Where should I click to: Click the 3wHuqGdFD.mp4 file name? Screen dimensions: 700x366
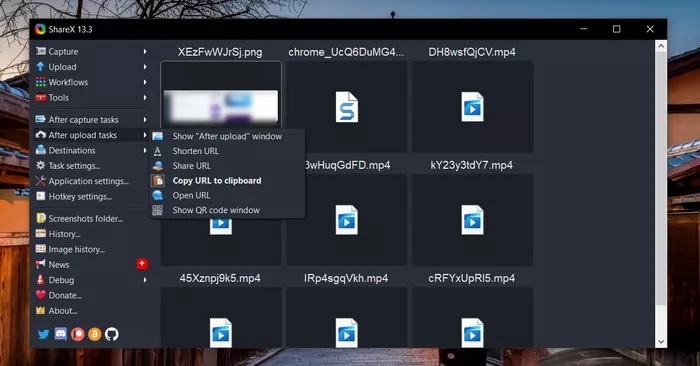point(347,165)
